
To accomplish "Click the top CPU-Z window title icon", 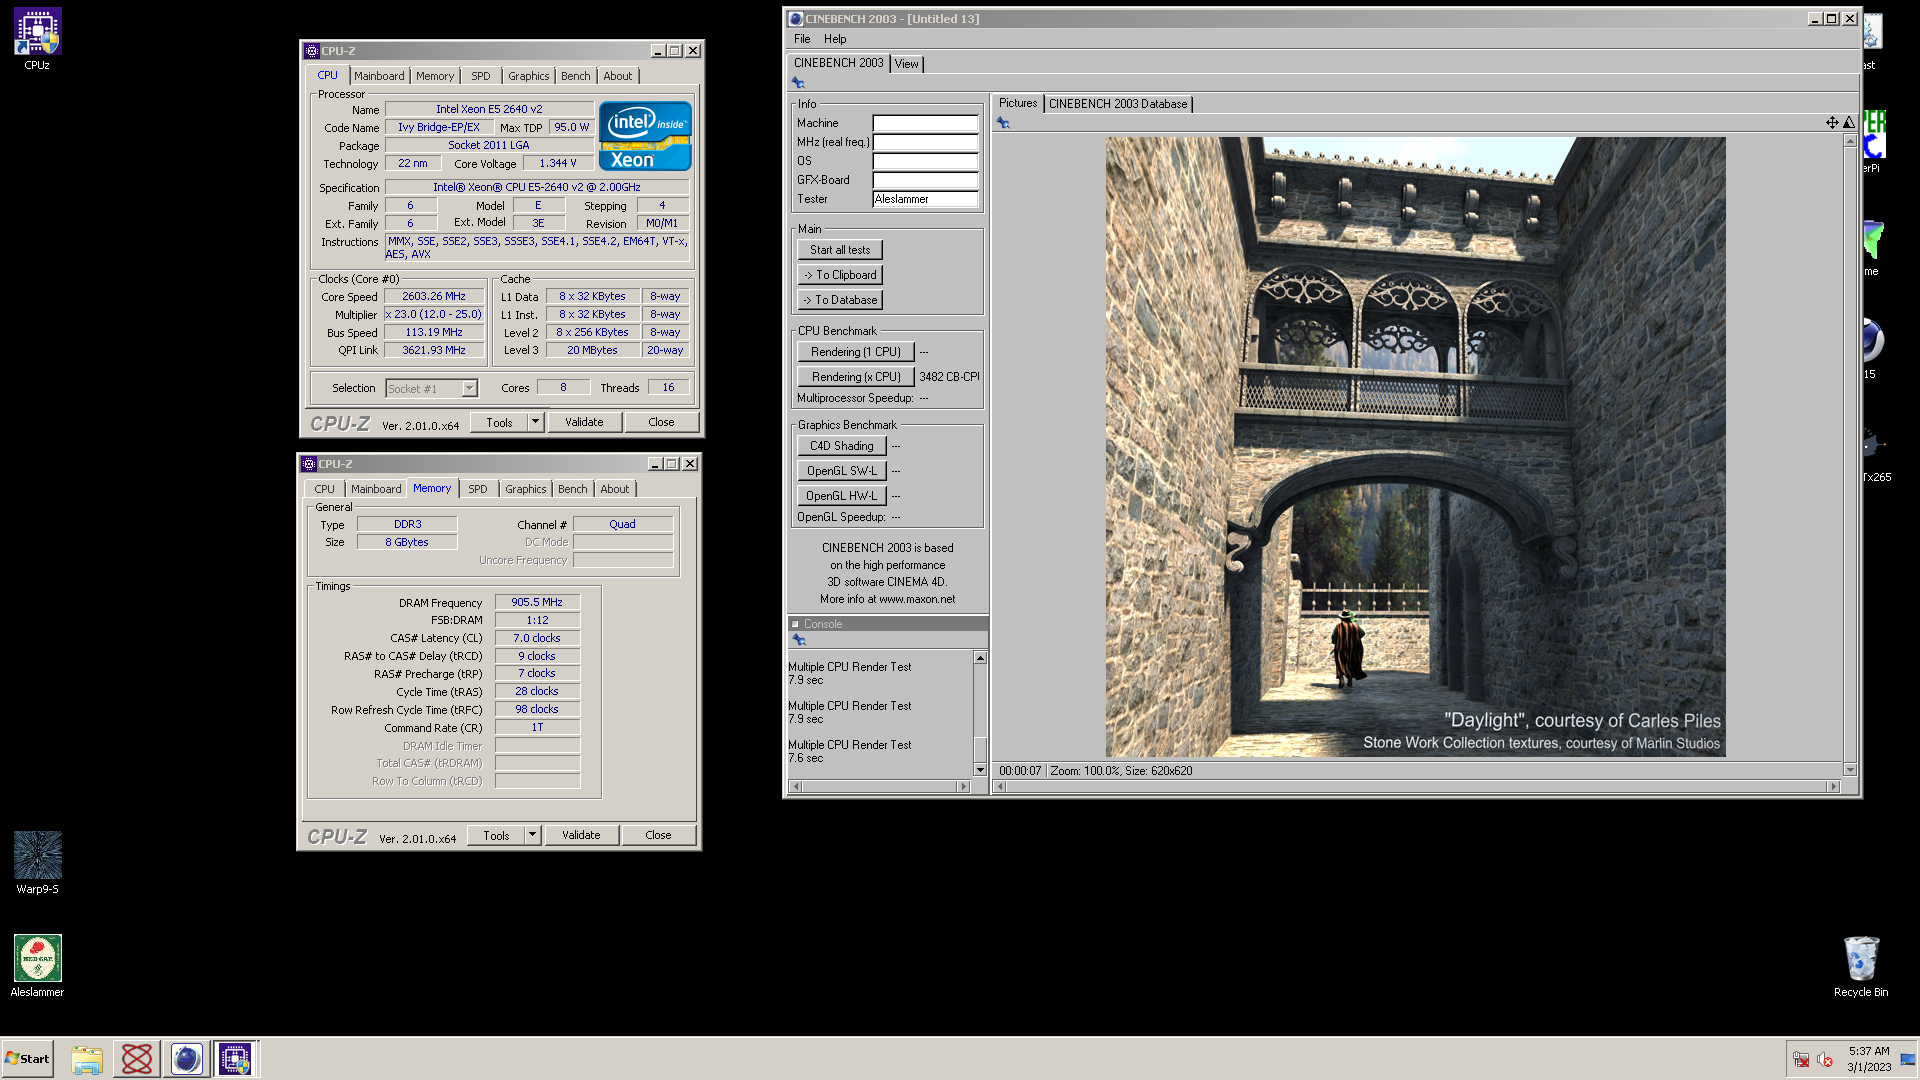I will coord(312,51).
